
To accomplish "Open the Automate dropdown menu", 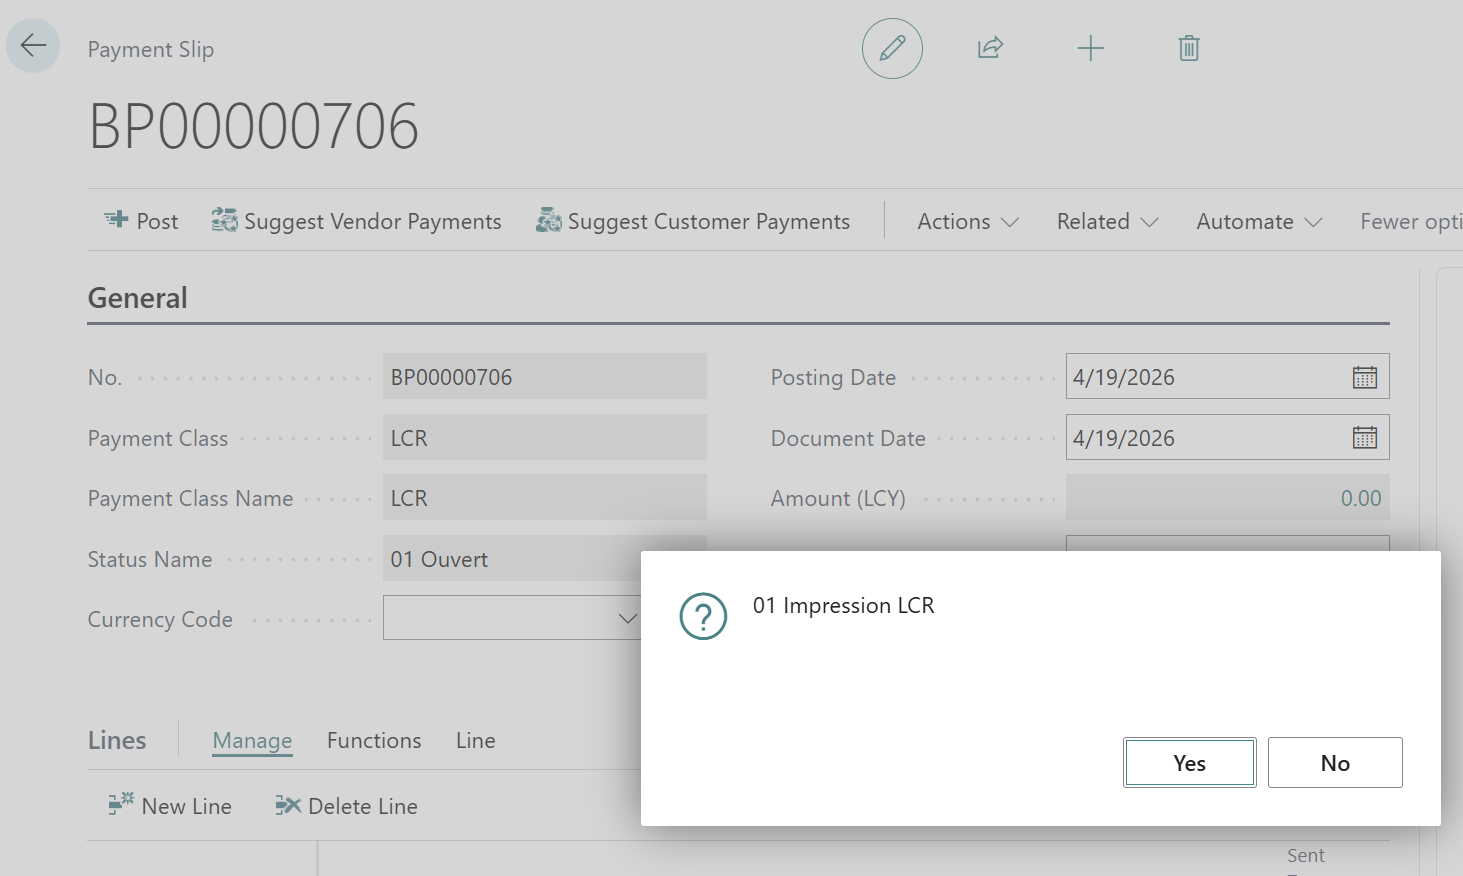I will tap(1259, 221).
